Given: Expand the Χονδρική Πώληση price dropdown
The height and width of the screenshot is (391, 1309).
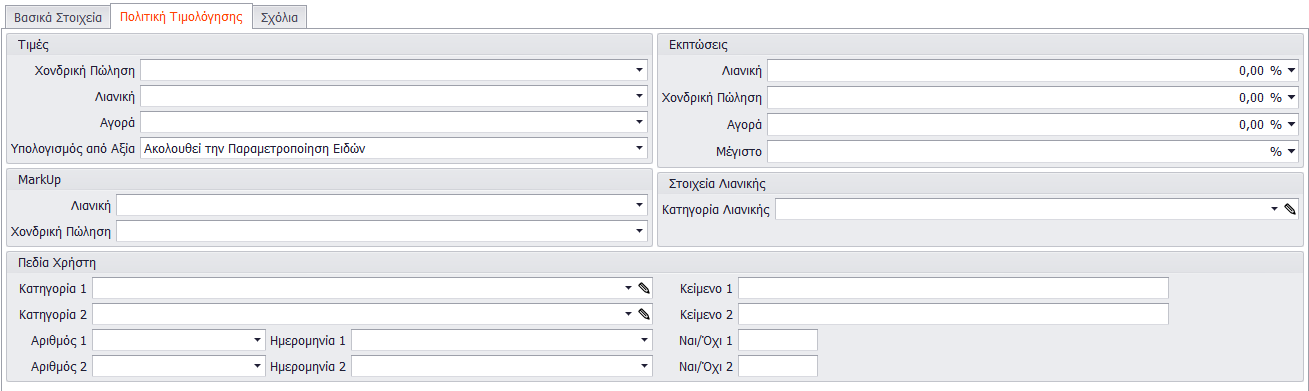Looking at the screenshot, I should (639, 70).
